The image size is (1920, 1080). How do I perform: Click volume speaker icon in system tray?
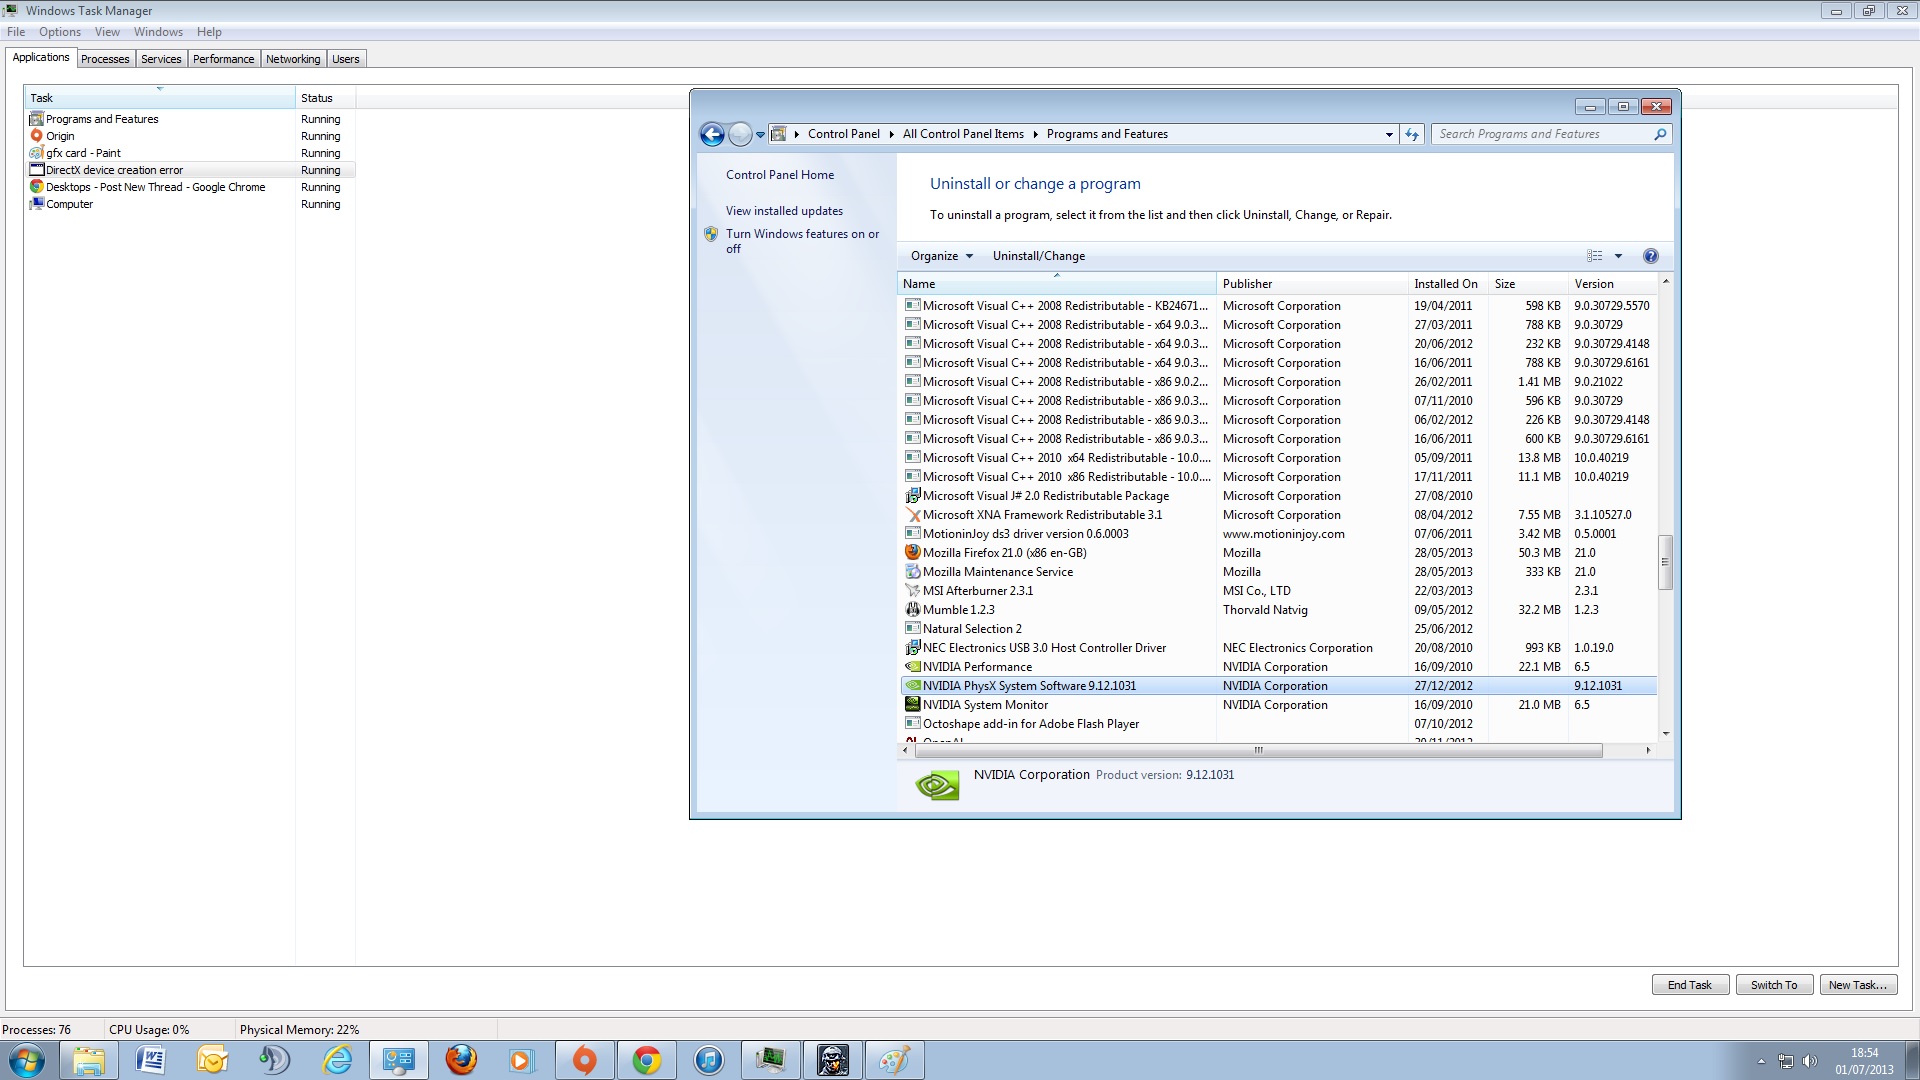(1810, 1061)
